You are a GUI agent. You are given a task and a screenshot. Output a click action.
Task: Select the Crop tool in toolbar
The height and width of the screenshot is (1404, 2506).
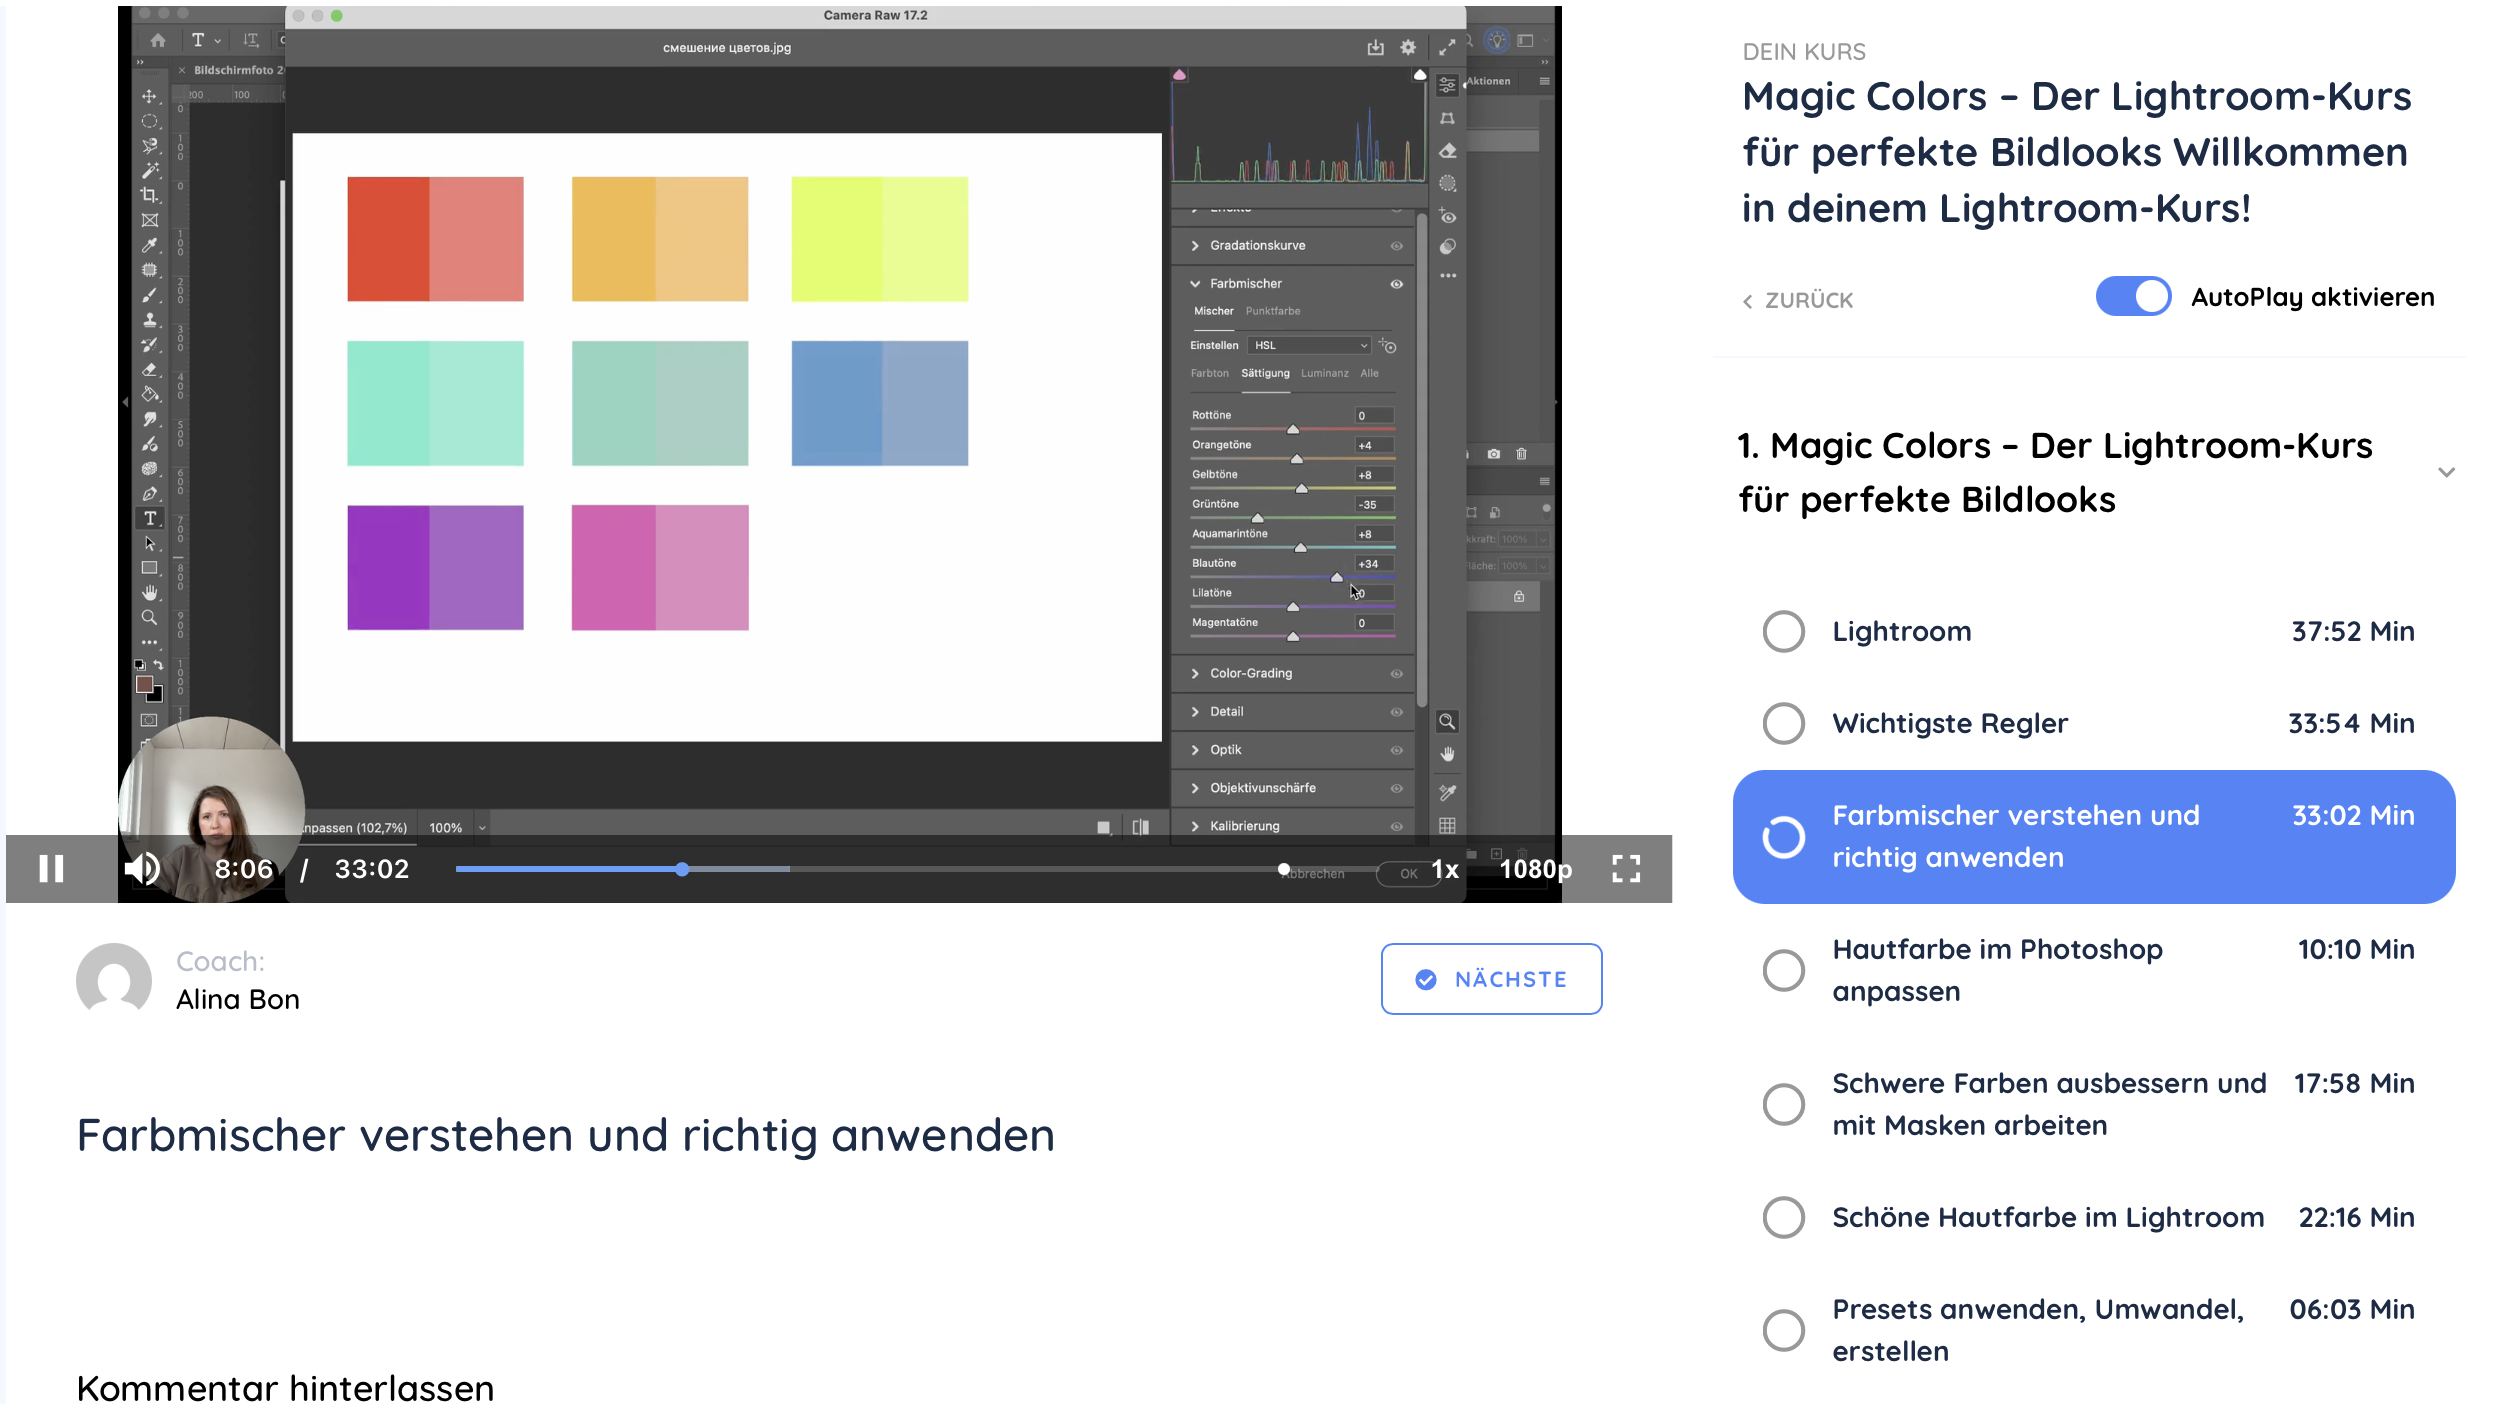pos(149,195)
